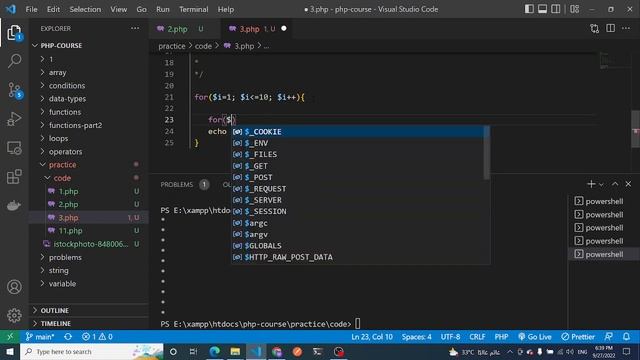
Task: Click the feedback icon in status bar
Action: tap(609, 337)
